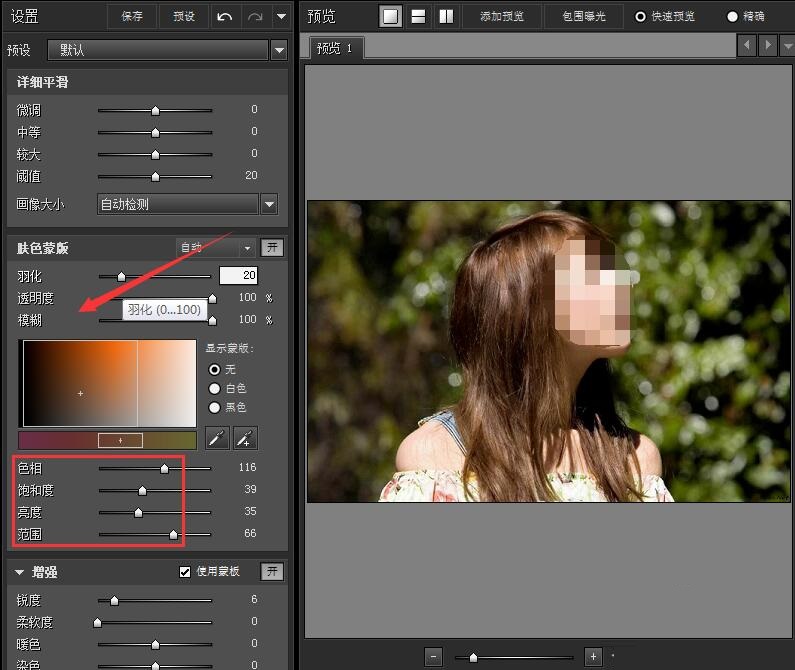795x670 pixels.
Task: Open the 画像大小 自动检测 dropdown
Action: coord(268,204)
